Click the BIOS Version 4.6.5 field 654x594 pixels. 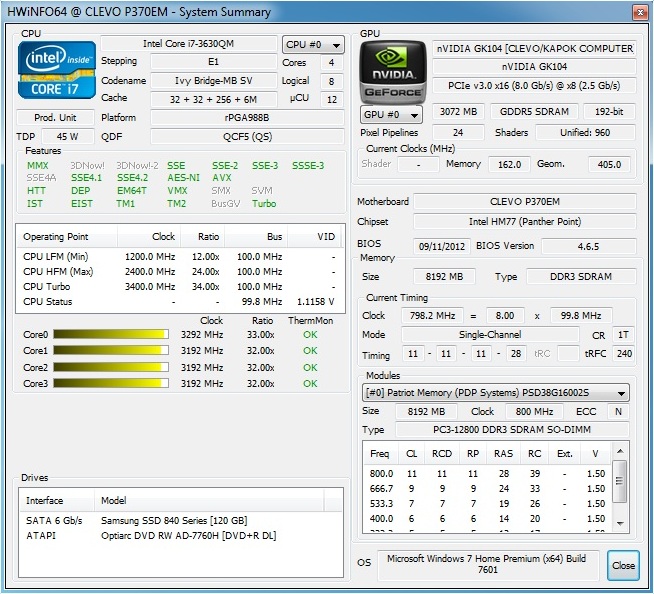coord(589,246)
